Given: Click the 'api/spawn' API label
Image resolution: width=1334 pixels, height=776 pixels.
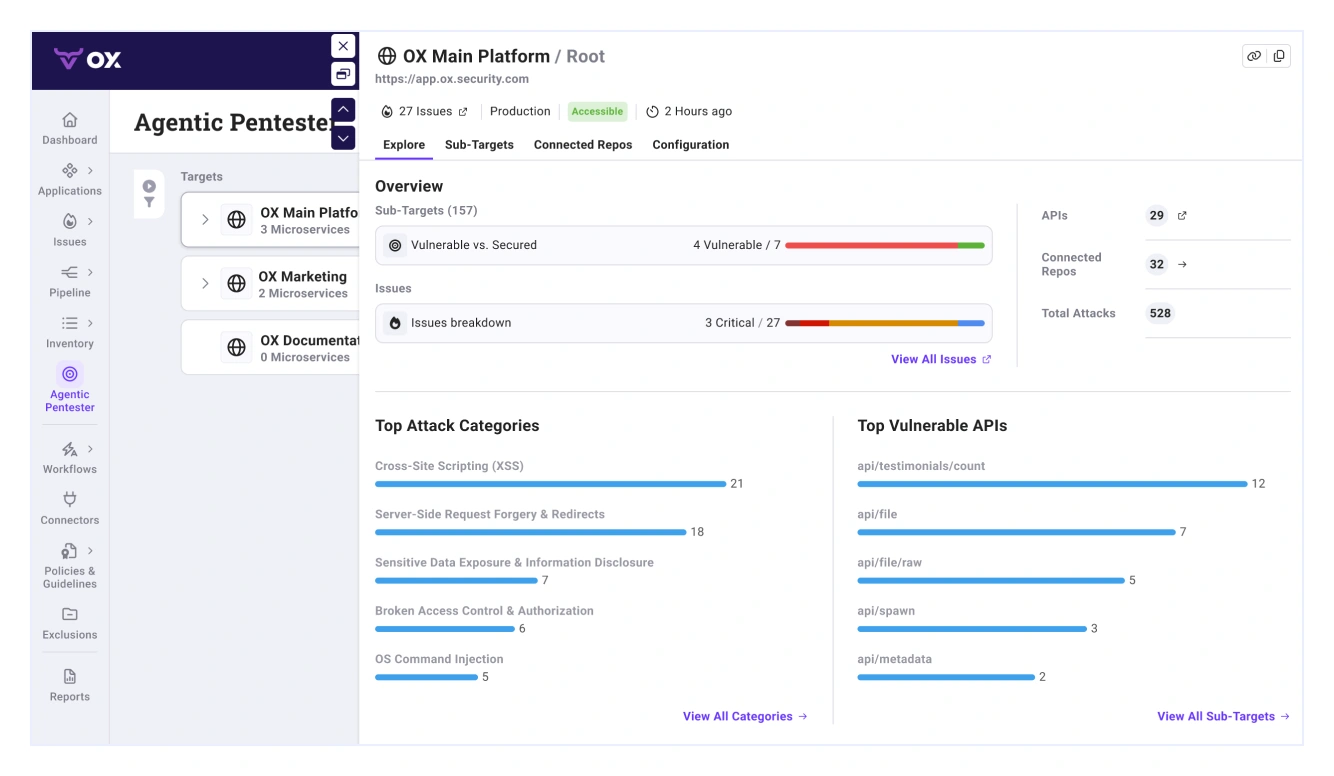Looking at the screenshot, I should (x=886, y=611).
